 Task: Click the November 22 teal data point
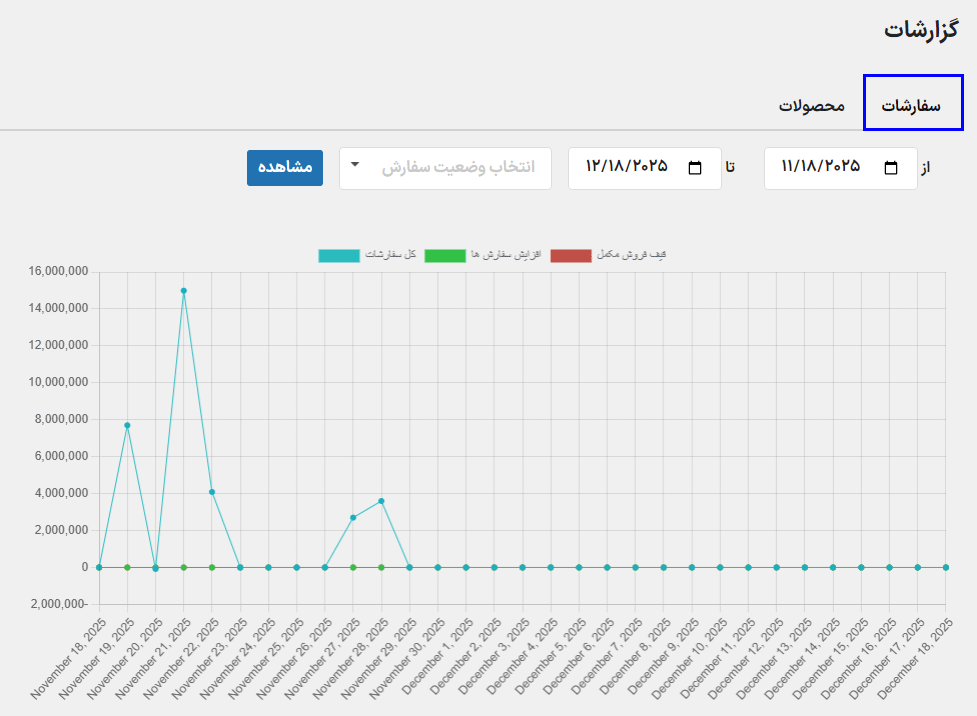212,492
